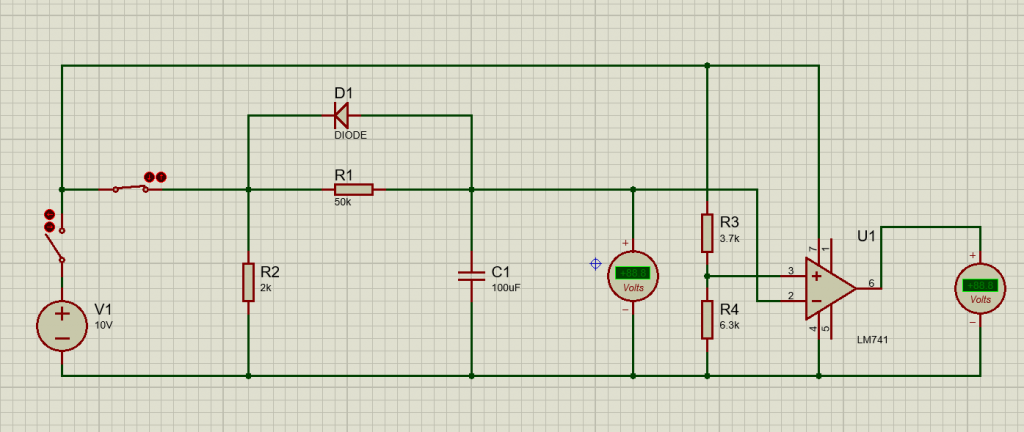Click the DIODE value text below D1
Viewport: 1024px width, 432px height.
tap(350, 133)
